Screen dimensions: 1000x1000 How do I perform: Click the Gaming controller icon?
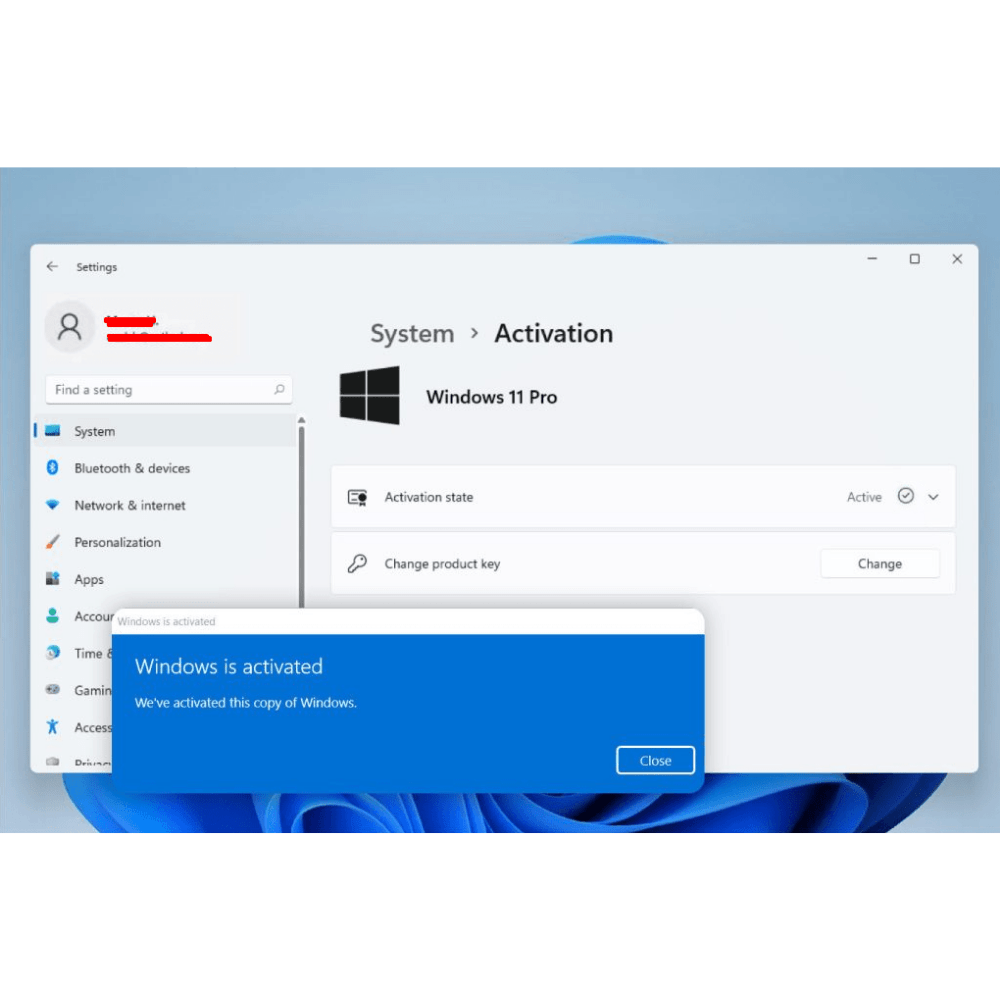53,689
